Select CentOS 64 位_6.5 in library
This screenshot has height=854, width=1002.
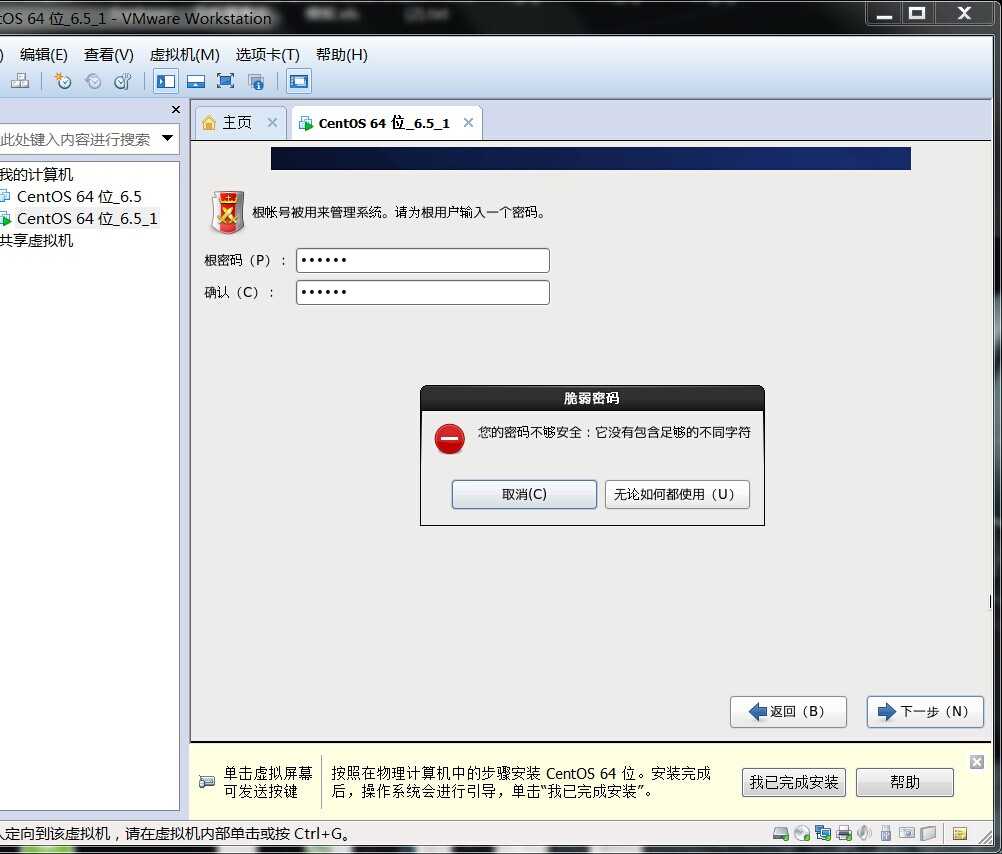tap(79, 196)
